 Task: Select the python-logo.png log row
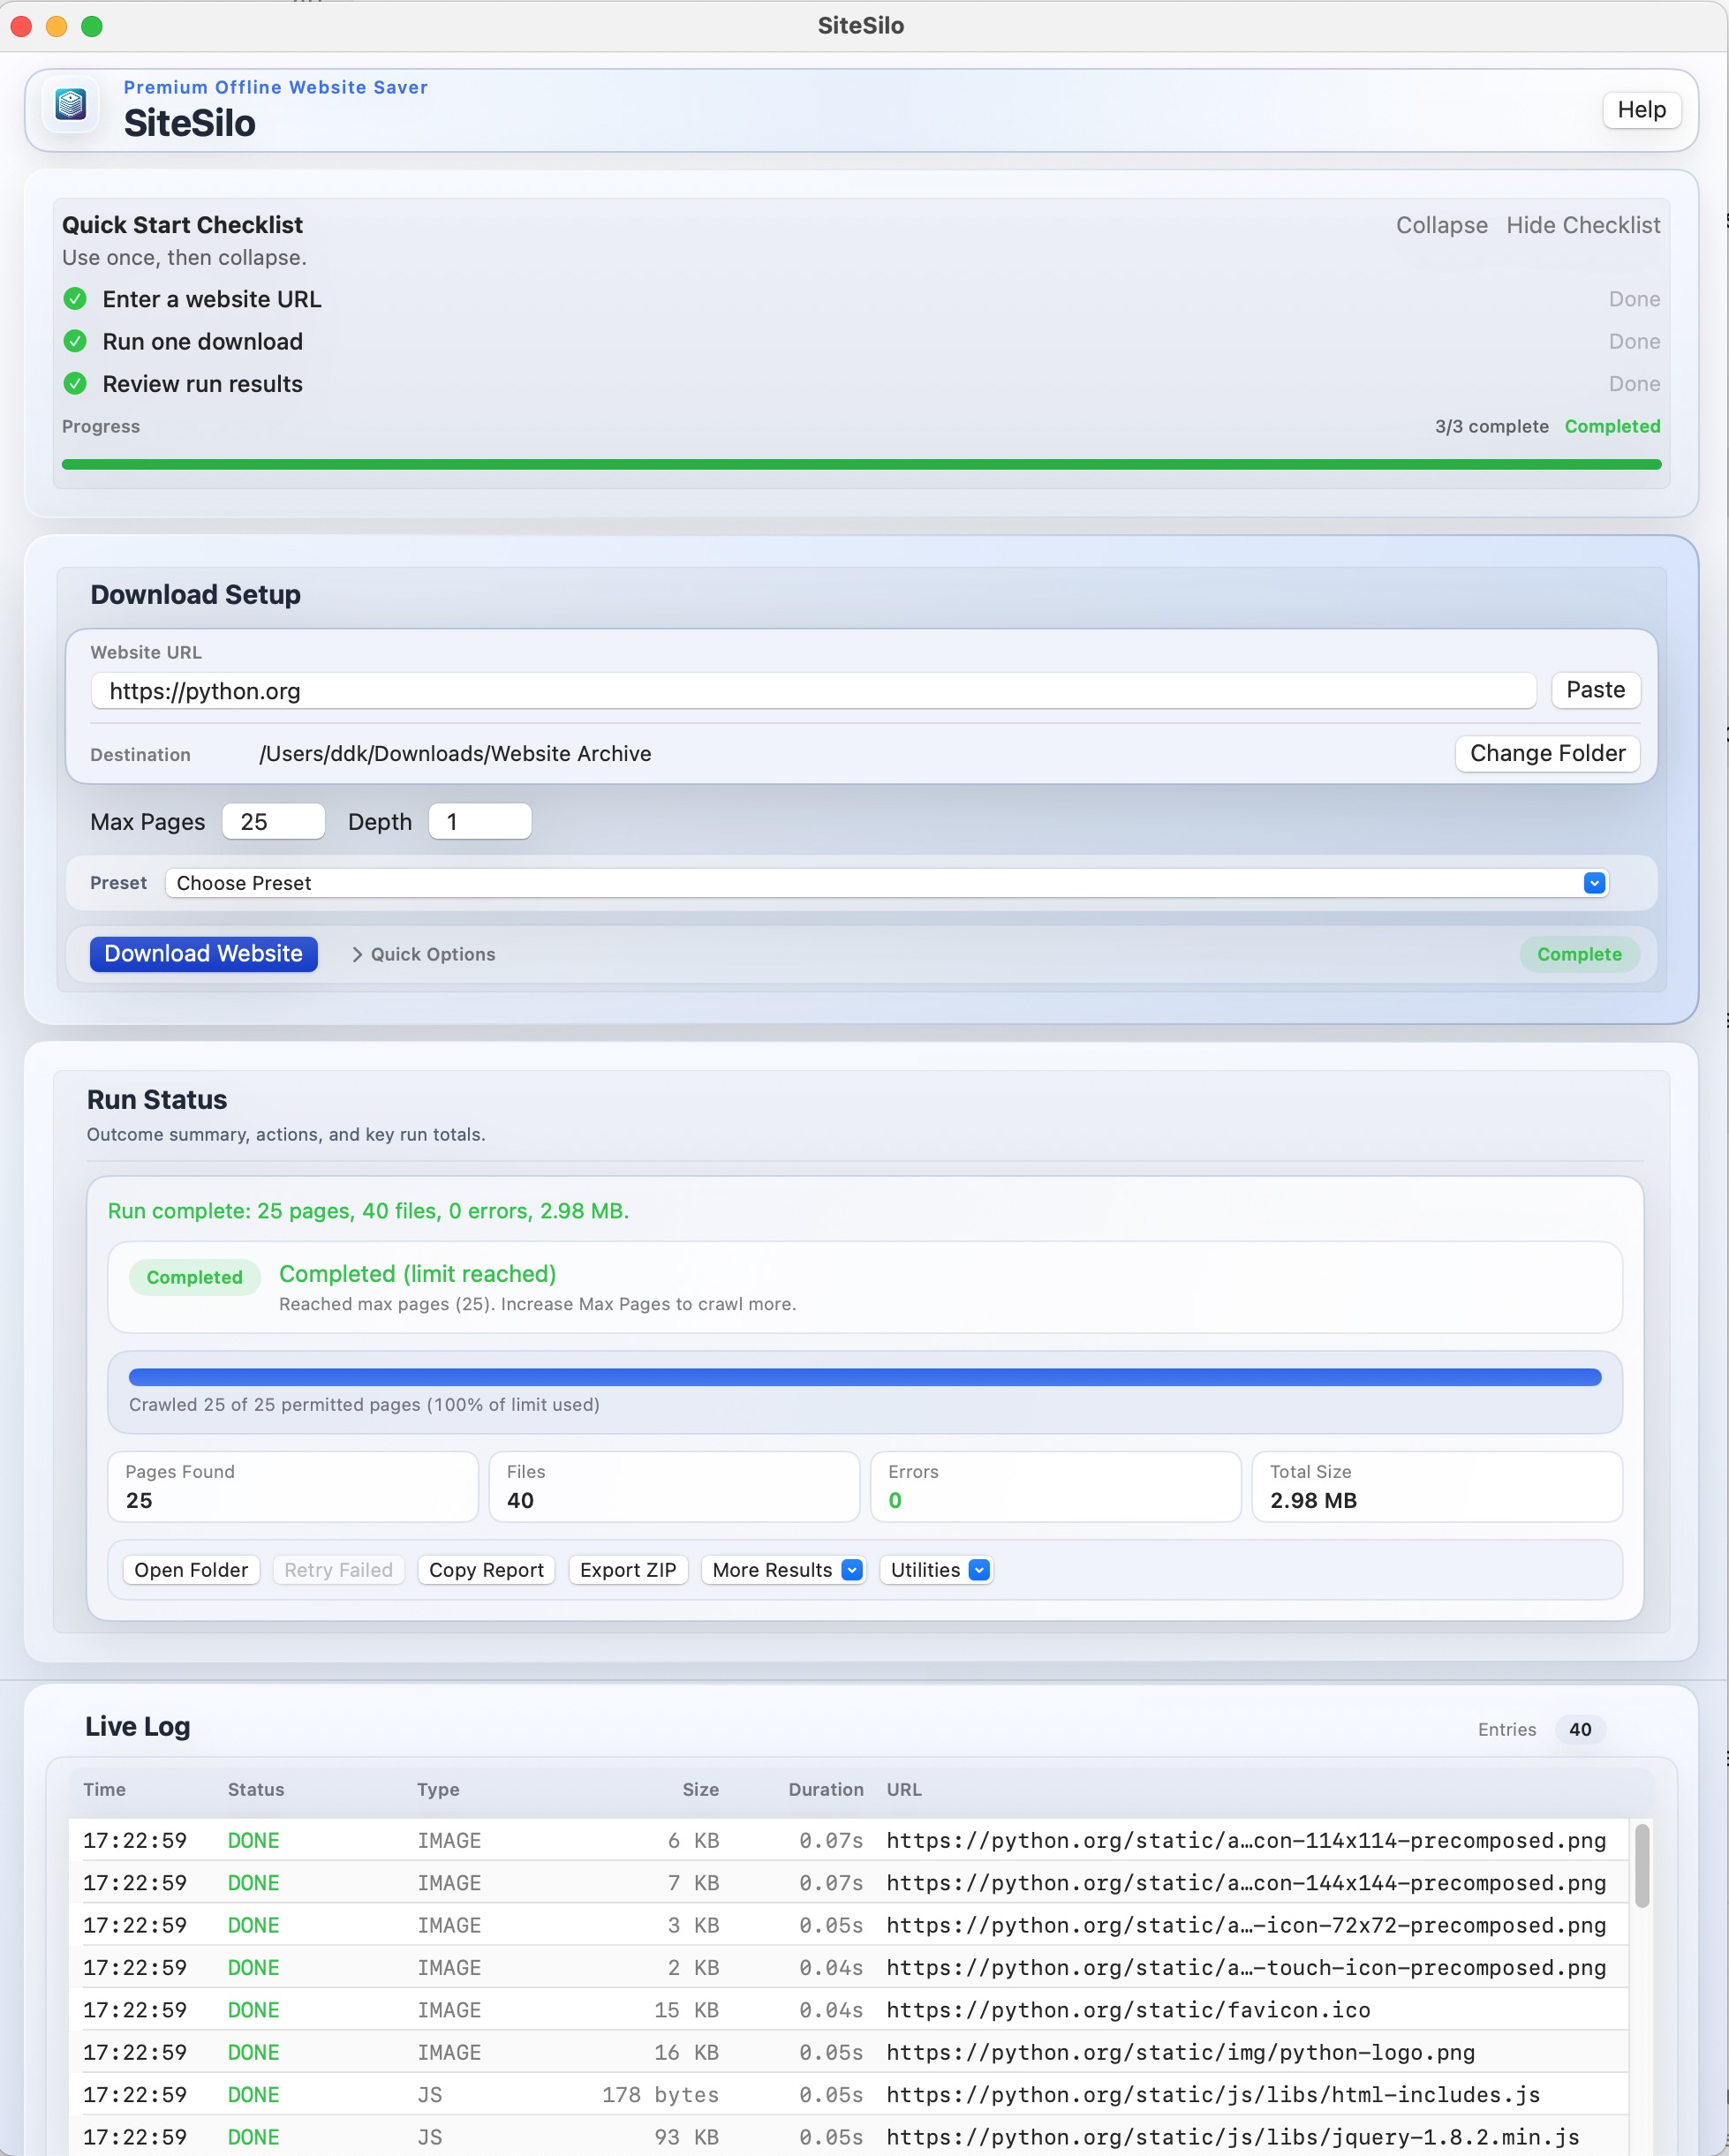point(848,2052)
